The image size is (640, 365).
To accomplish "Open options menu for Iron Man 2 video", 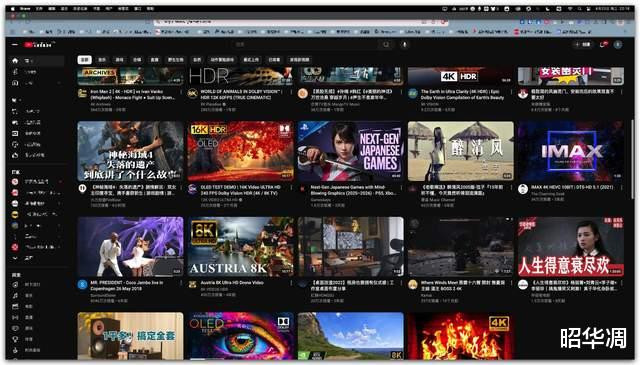I will point(181,92).
